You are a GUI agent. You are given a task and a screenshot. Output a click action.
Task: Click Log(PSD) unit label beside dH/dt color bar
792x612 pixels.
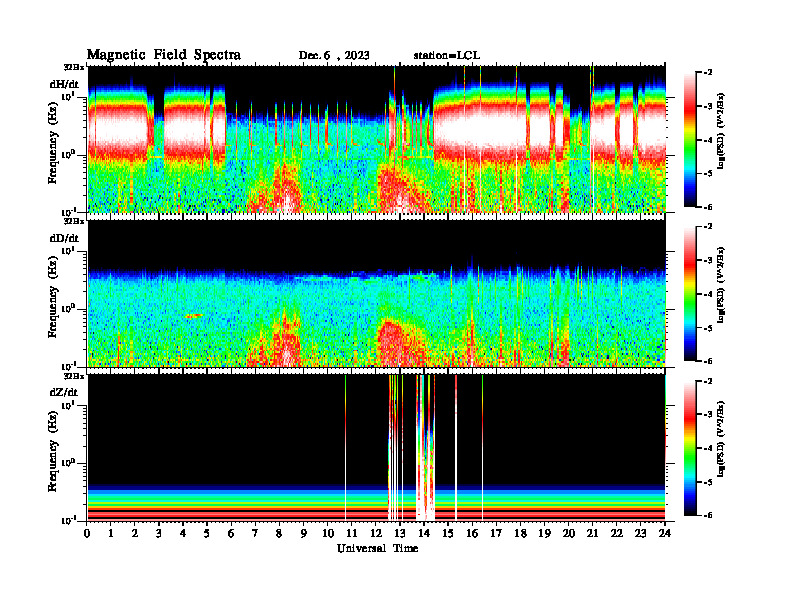click(721, 131)
